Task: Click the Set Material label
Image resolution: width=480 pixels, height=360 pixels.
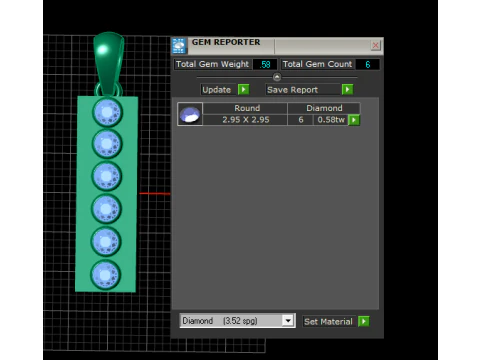Action: [x=328, y=321]
